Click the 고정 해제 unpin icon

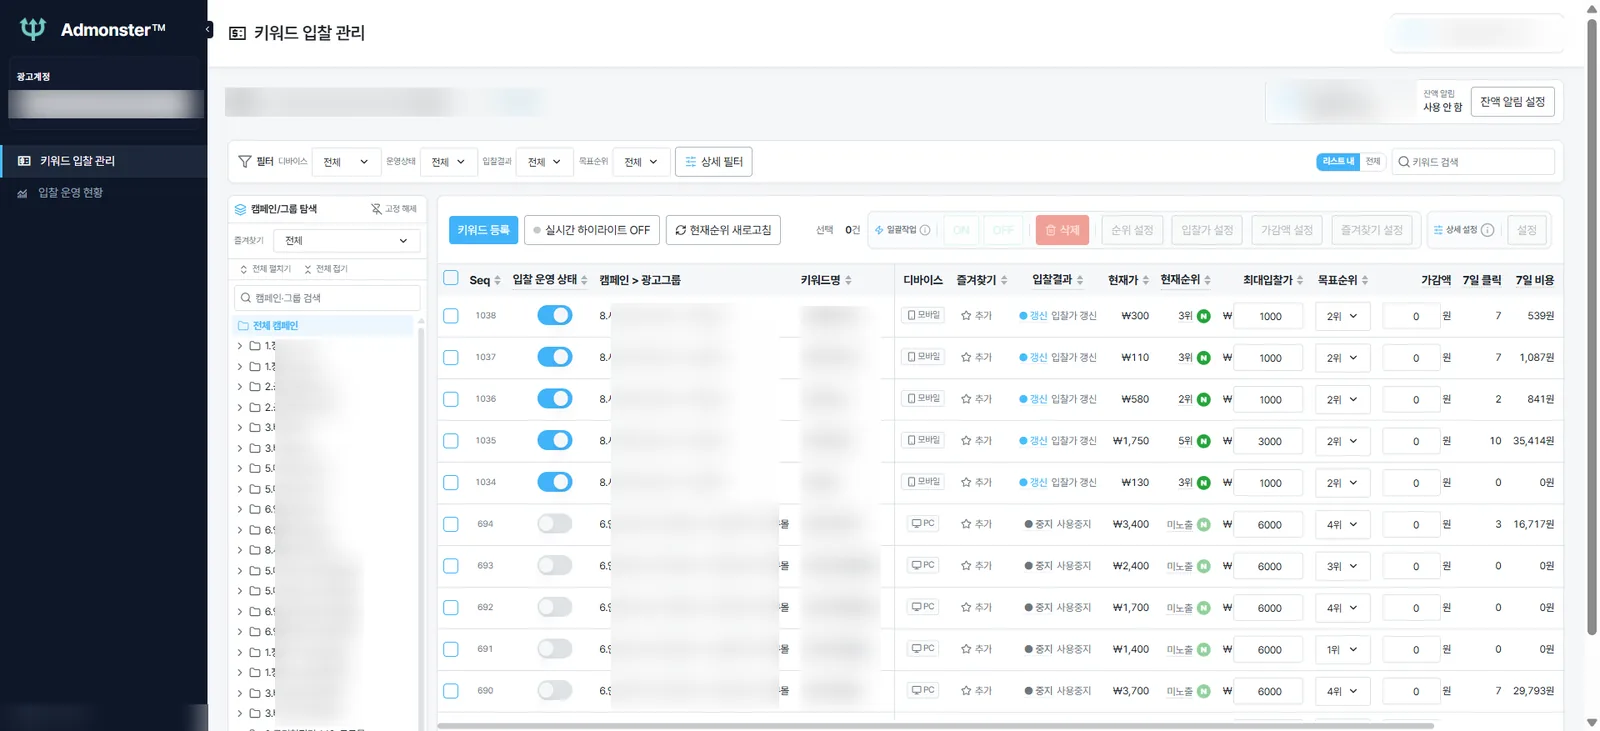[x=376, y=209]
